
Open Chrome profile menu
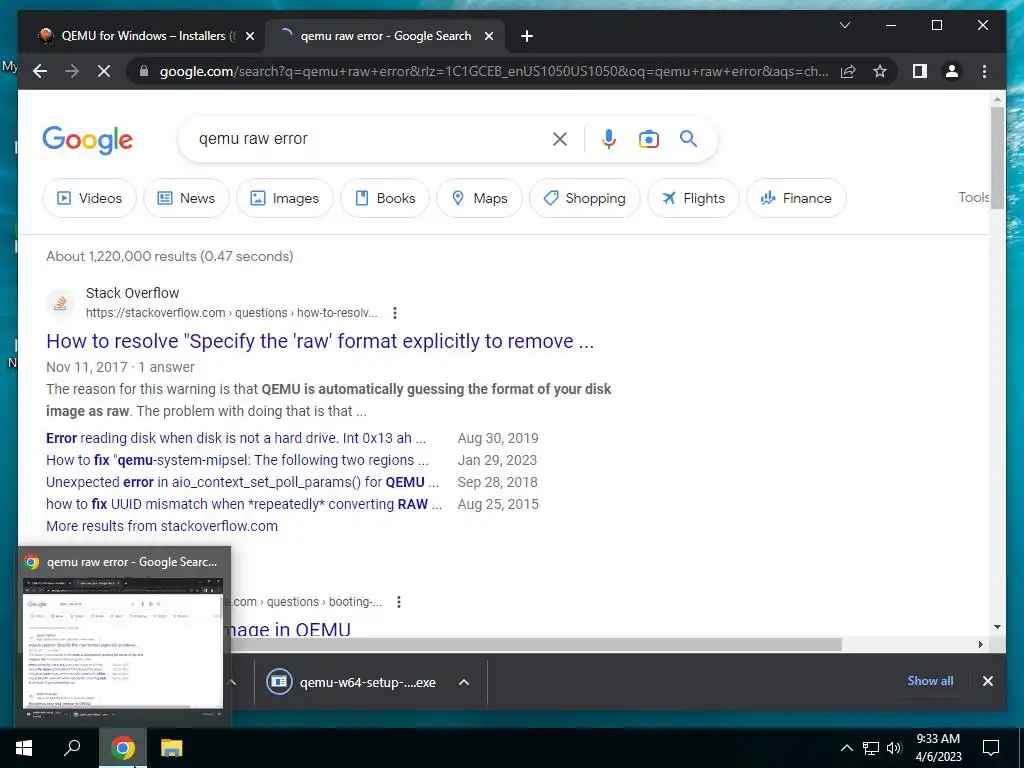952,71
